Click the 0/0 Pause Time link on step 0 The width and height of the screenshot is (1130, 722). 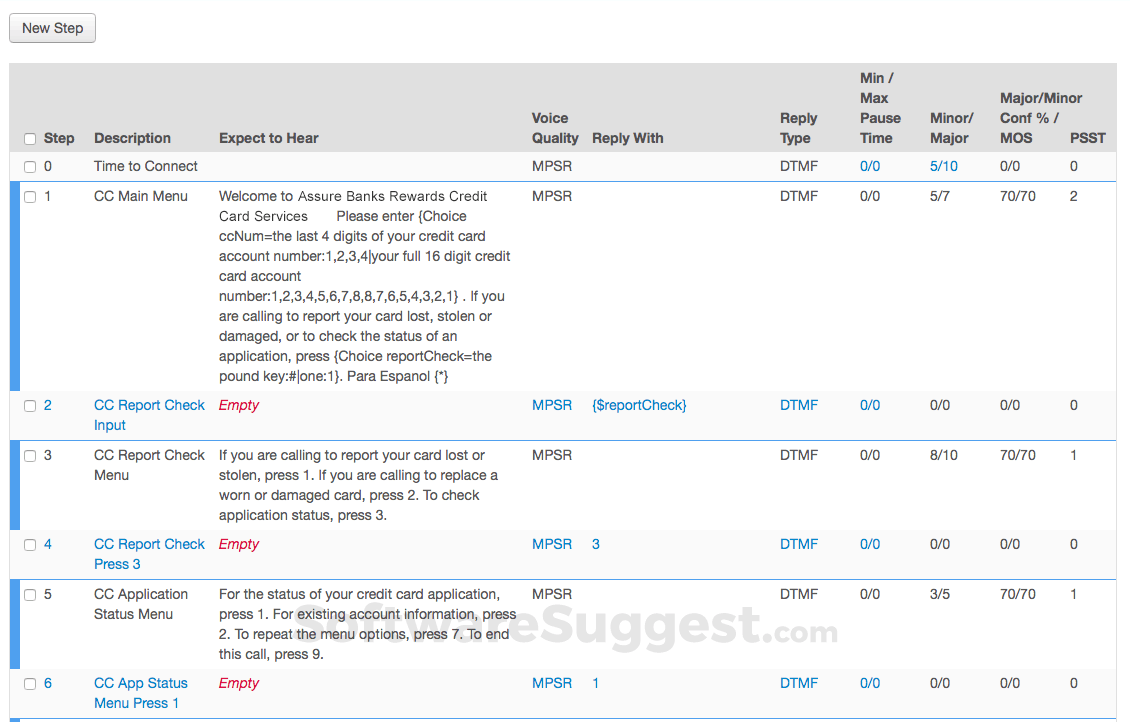coord(869,166)
